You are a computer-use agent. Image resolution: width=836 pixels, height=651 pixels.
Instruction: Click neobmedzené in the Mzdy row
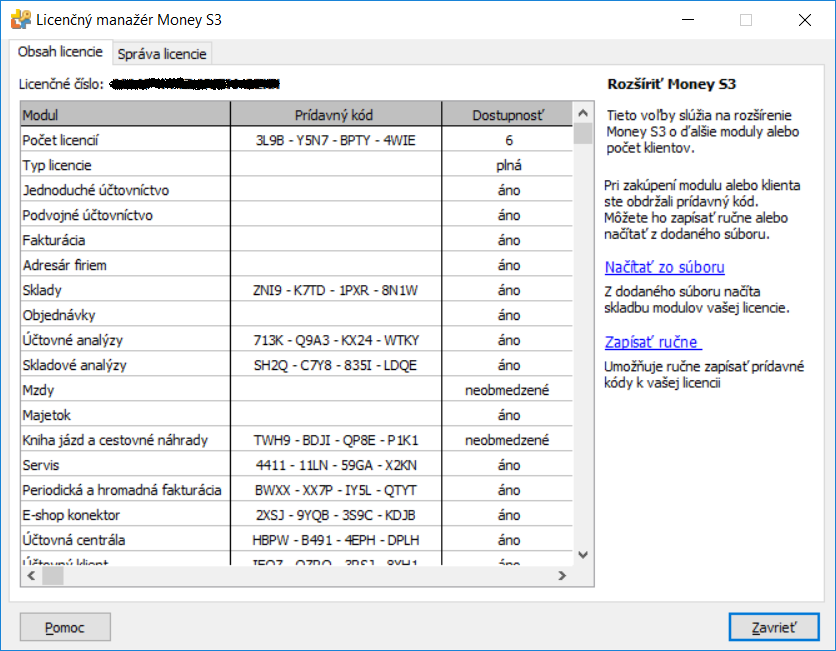507,390
